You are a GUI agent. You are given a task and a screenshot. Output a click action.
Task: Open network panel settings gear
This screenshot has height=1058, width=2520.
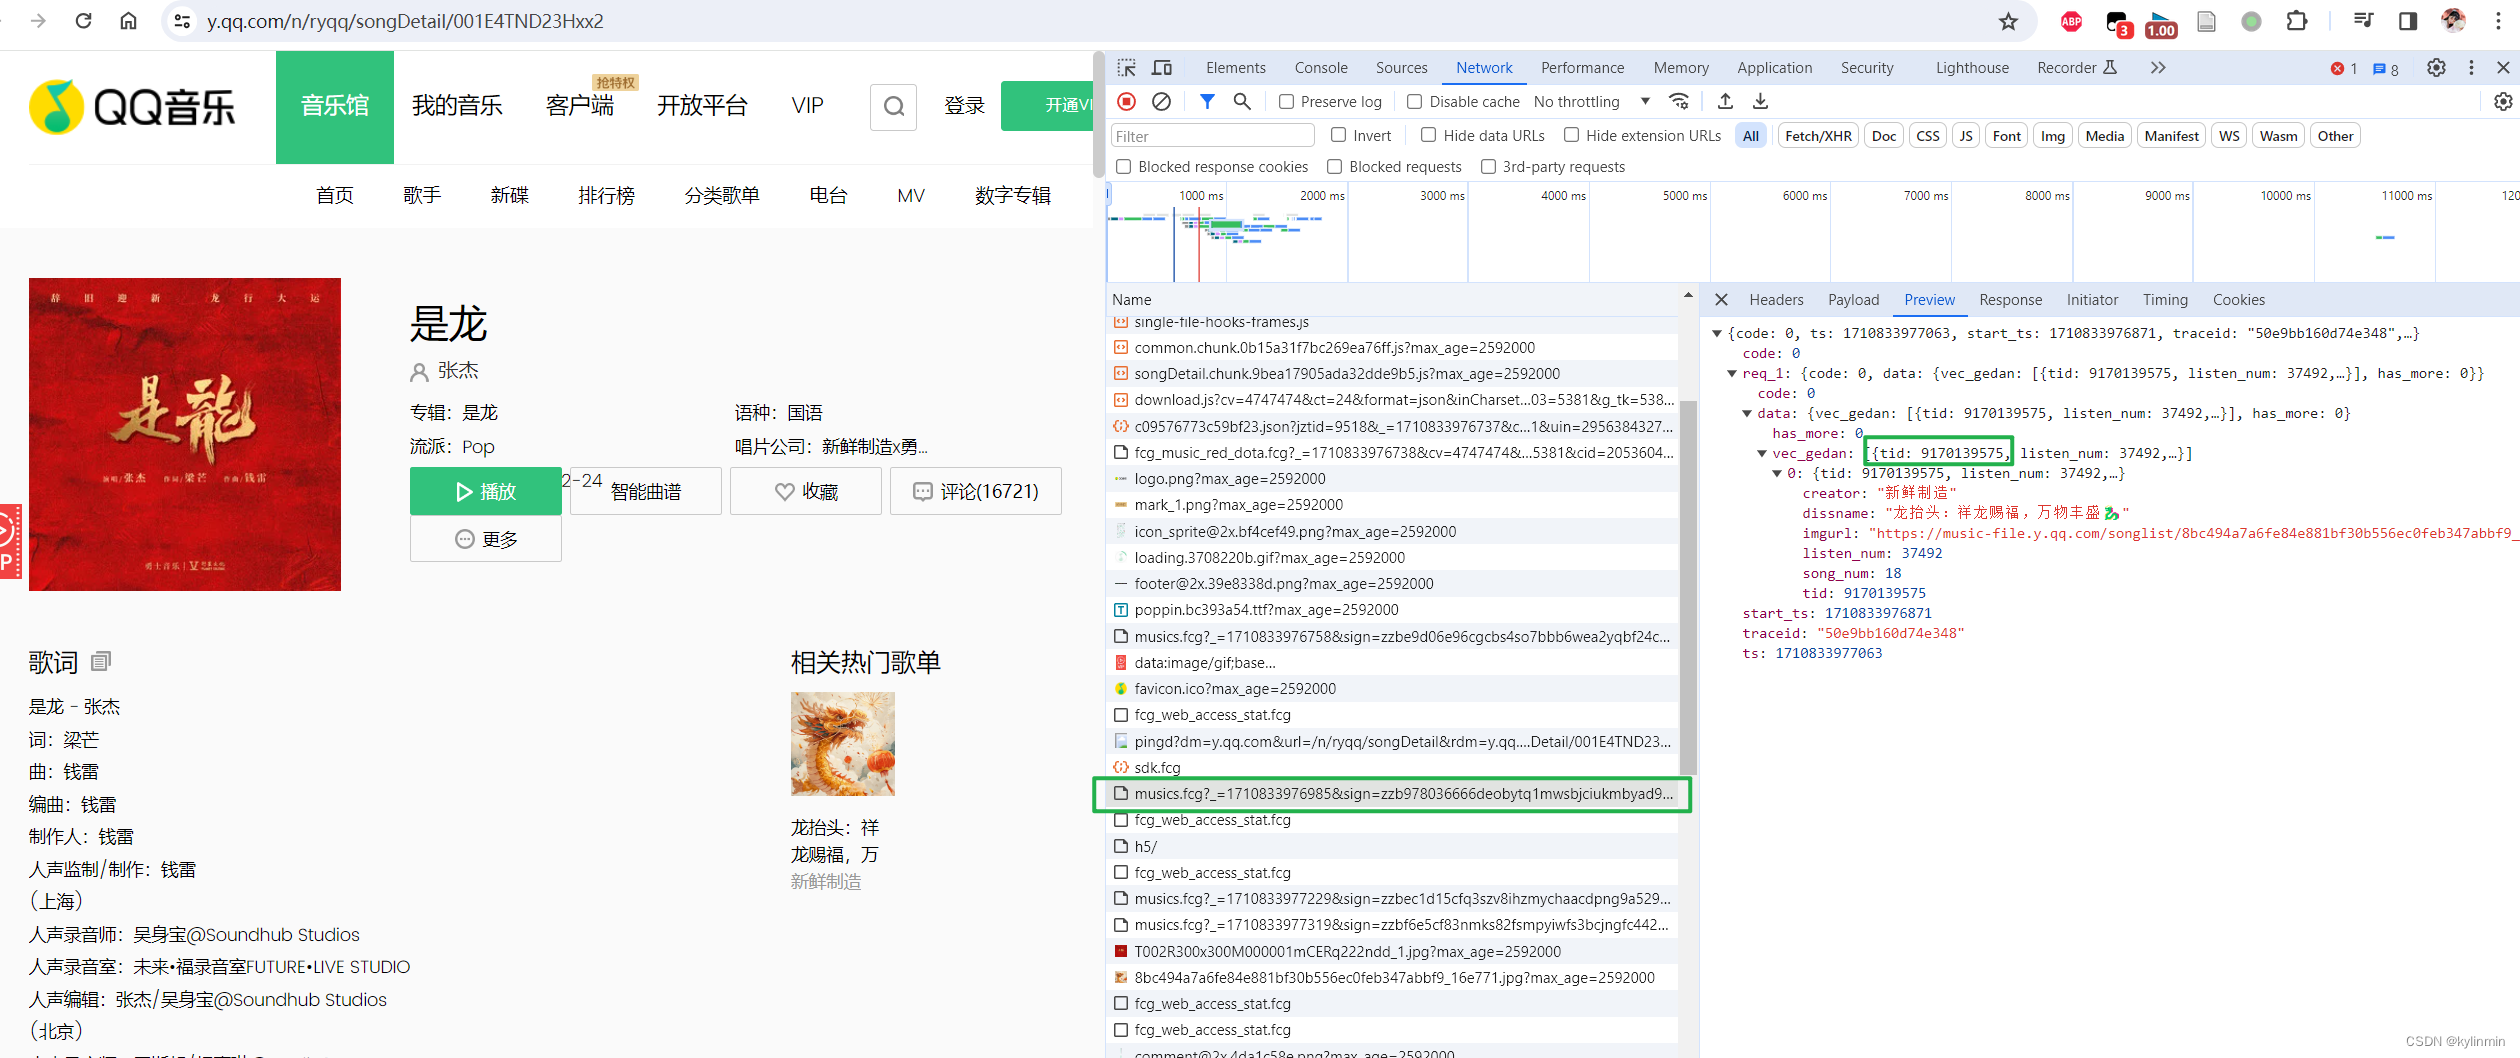click(x=2503, y=101)
